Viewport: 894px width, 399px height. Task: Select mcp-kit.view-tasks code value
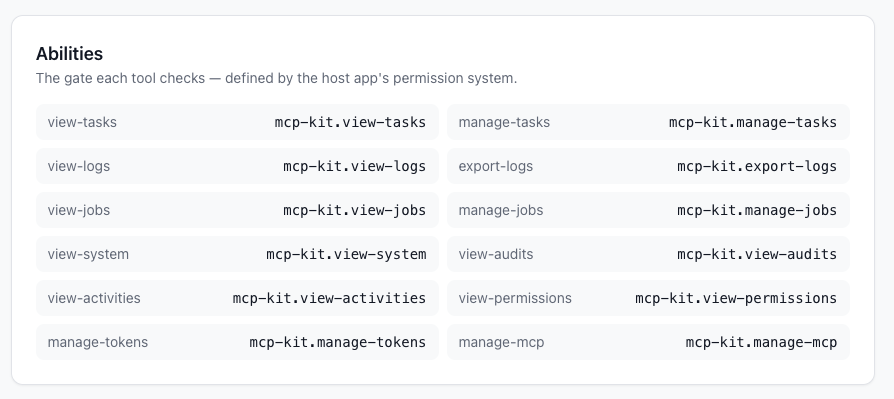click(350, 123)
